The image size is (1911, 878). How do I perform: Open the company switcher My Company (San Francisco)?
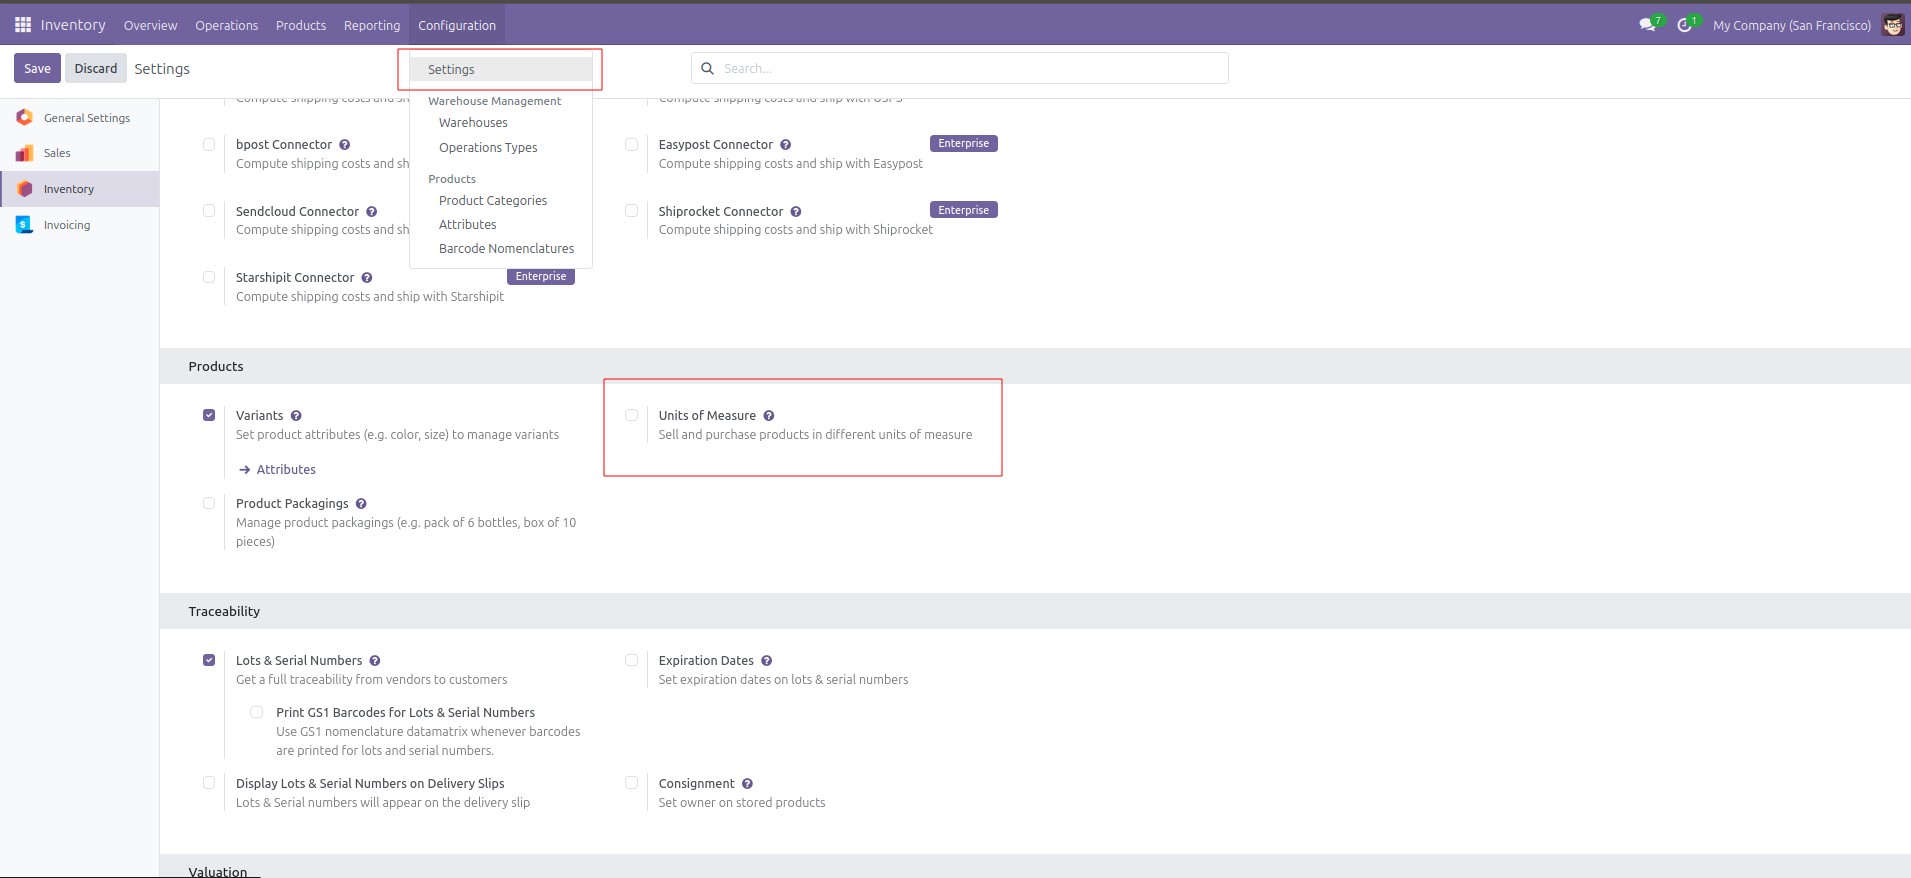click(x=1791, y=25)
